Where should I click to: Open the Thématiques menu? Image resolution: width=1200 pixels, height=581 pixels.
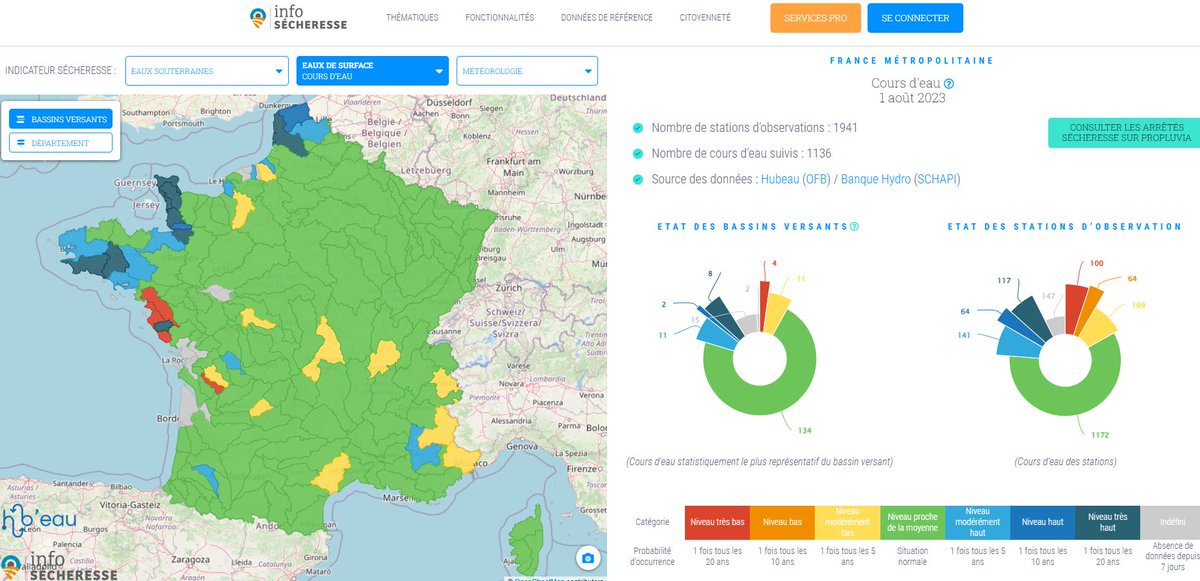pos(412,18)
